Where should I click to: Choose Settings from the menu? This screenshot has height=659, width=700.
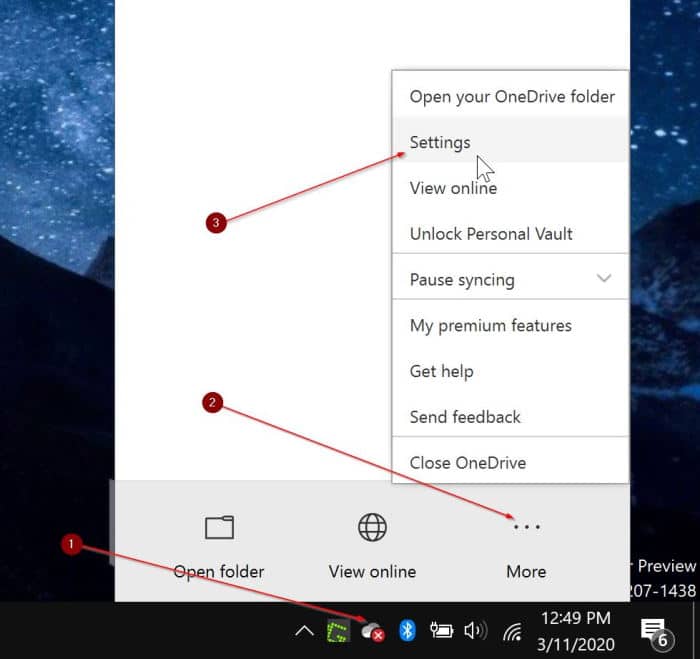click(511, 142)
